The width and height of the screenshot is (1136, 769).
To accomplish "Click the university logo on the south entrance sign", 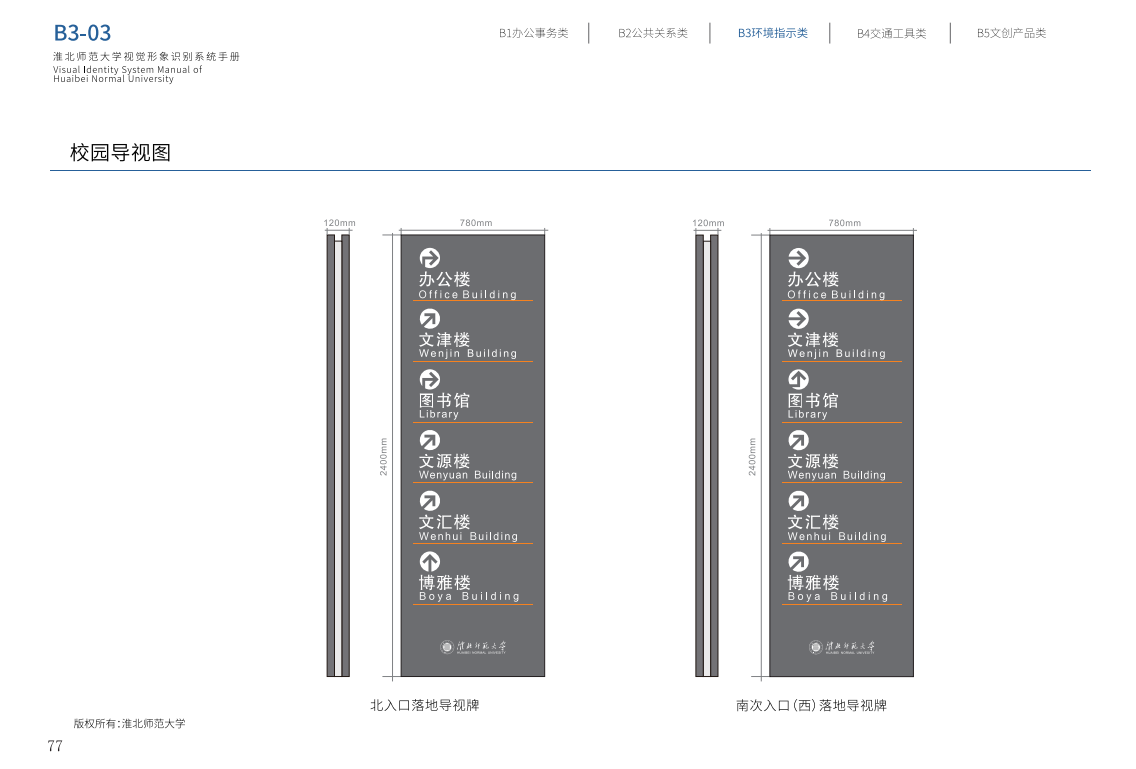I will point(842,647).
